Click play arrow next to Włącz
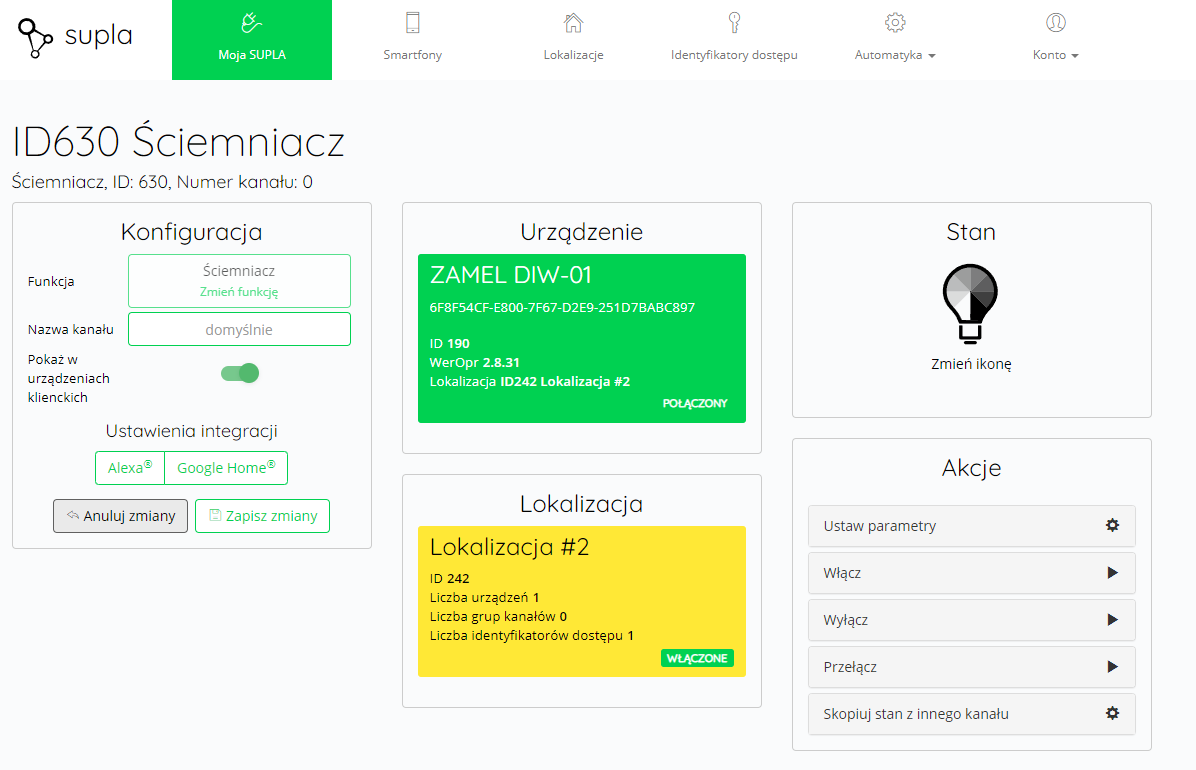This screenshot has height=770, width=1196. pyautogui.click(x=1112, y=572)
